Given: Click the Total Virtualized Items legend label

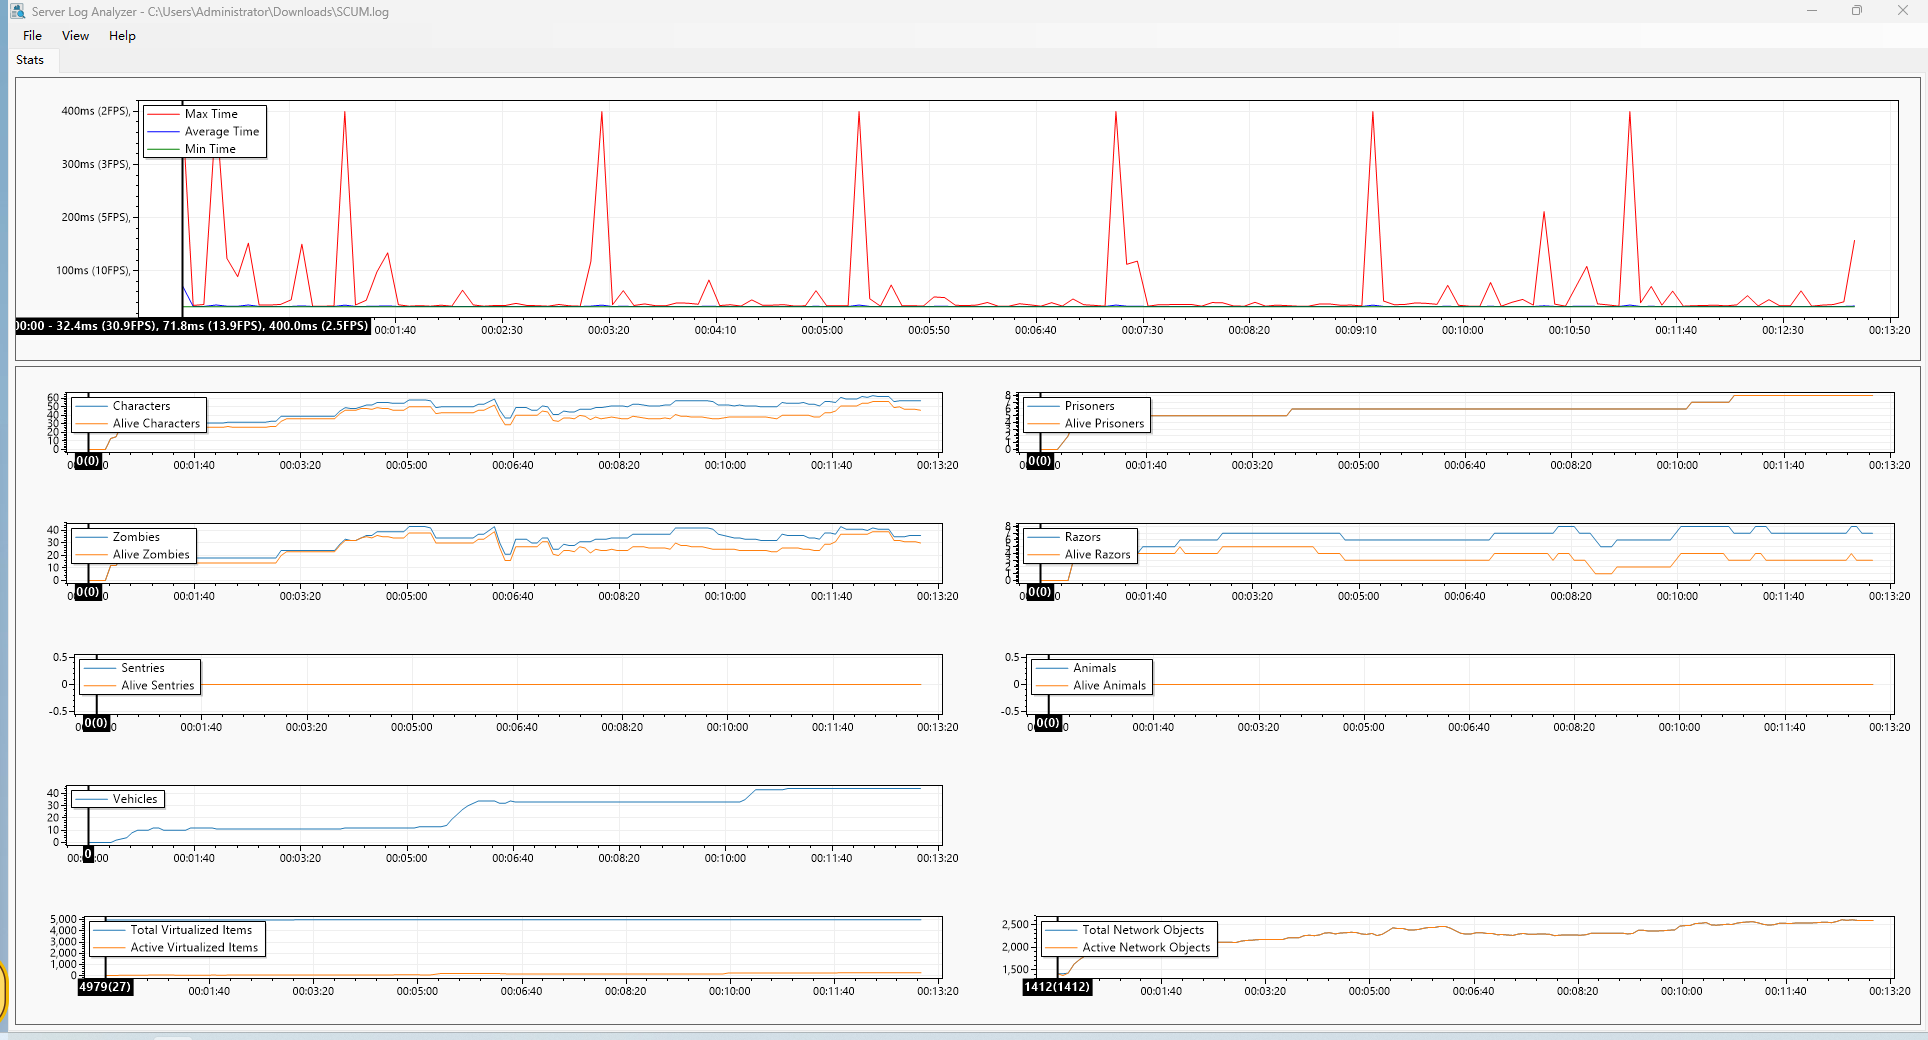Looking at the screenshot, I should tap(191, 930).
